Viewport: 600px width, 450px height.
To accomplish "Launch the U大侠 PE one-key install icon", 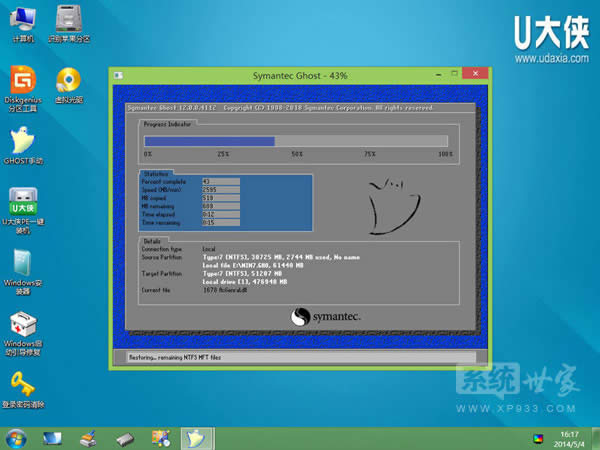I will (22, 200).
